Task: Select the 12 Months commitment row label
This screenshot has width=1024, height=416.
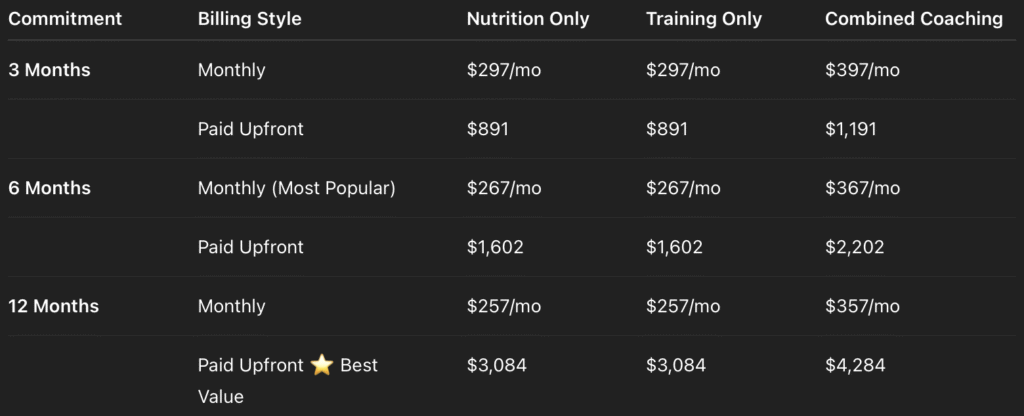Action: tap(53, 306)
